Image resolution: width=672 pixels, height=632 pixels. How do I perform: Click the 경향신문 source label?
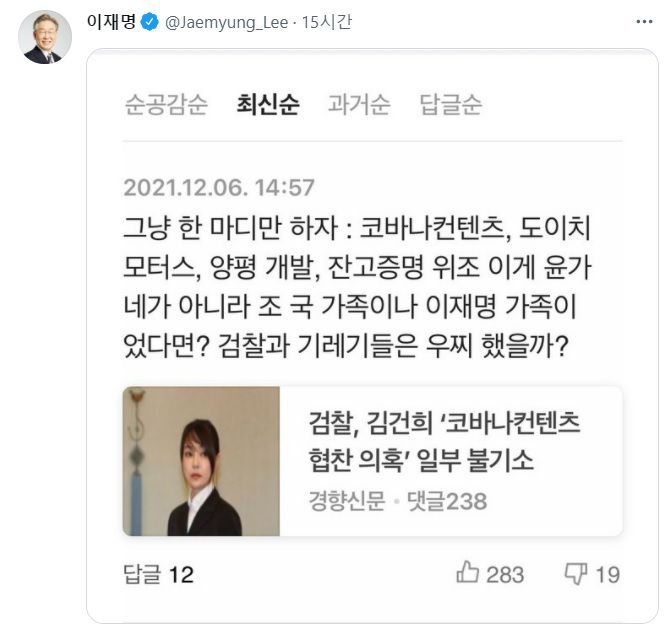[x=347, y=501]
